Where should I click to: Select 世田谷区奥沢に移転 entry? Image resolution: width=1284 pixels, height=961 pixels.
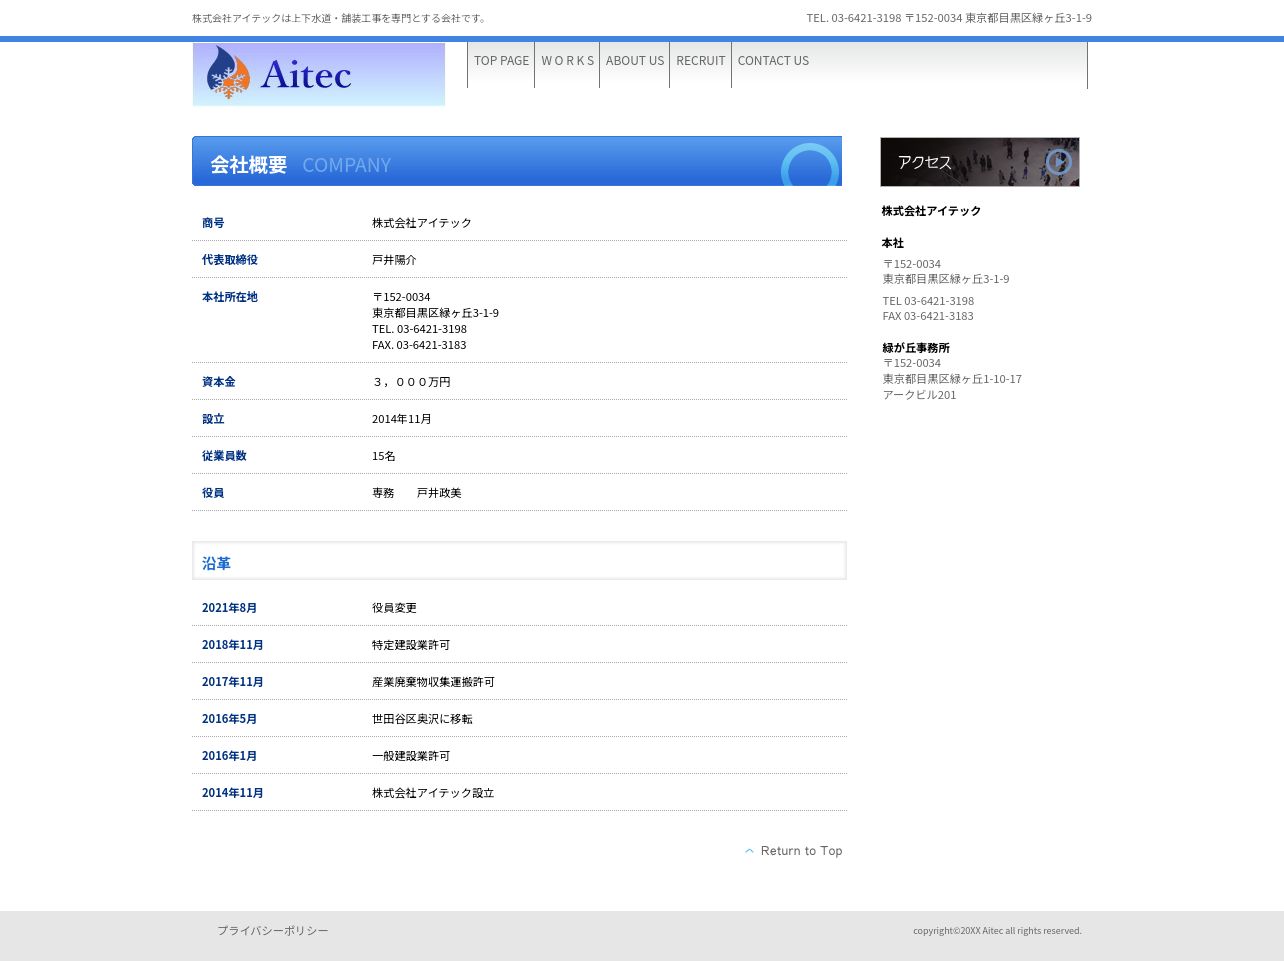[422, 719]
